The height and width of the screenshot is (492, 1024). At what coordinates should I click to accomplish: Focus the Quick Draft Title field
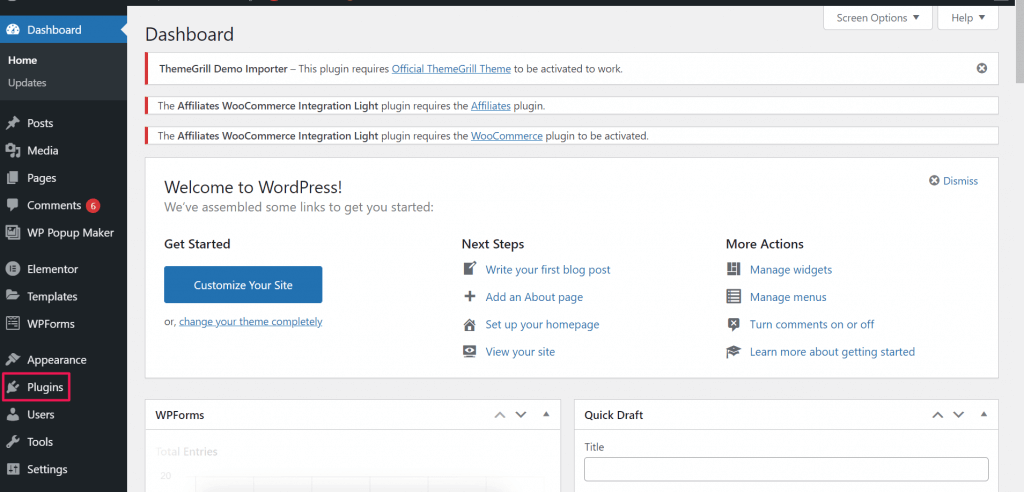point(786,469)
